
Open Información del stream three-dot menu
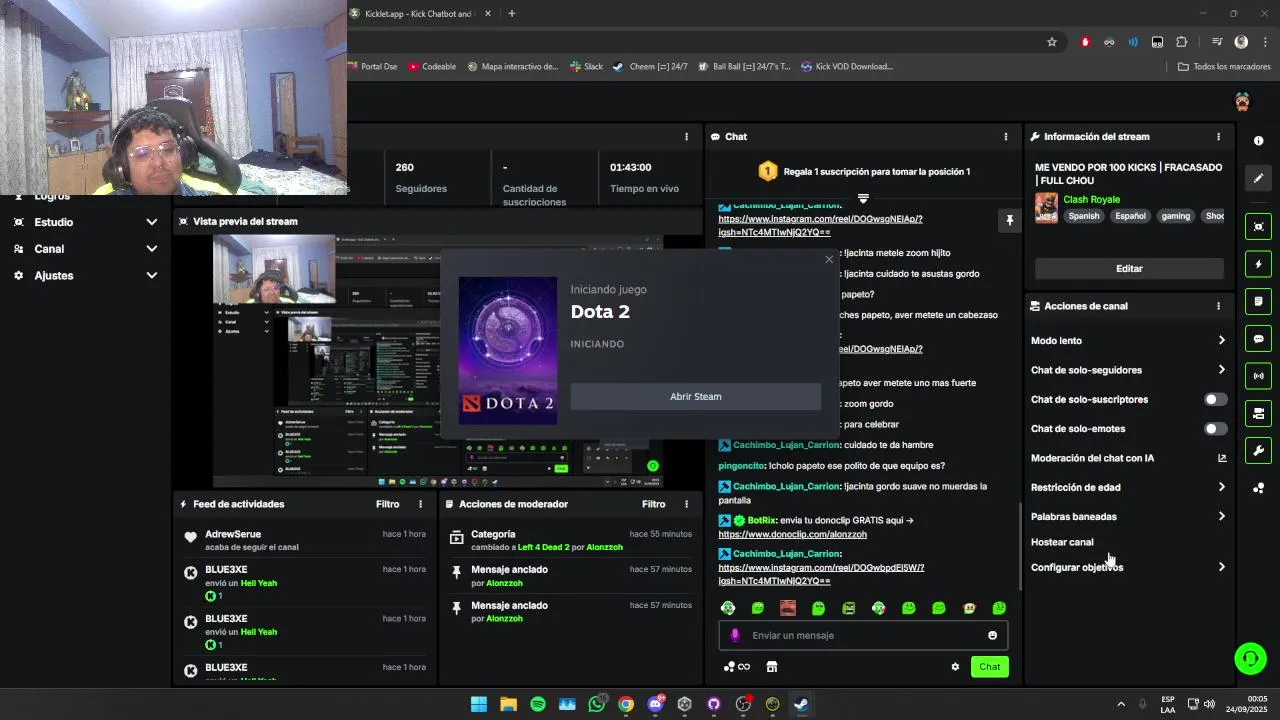[1218, 137]
